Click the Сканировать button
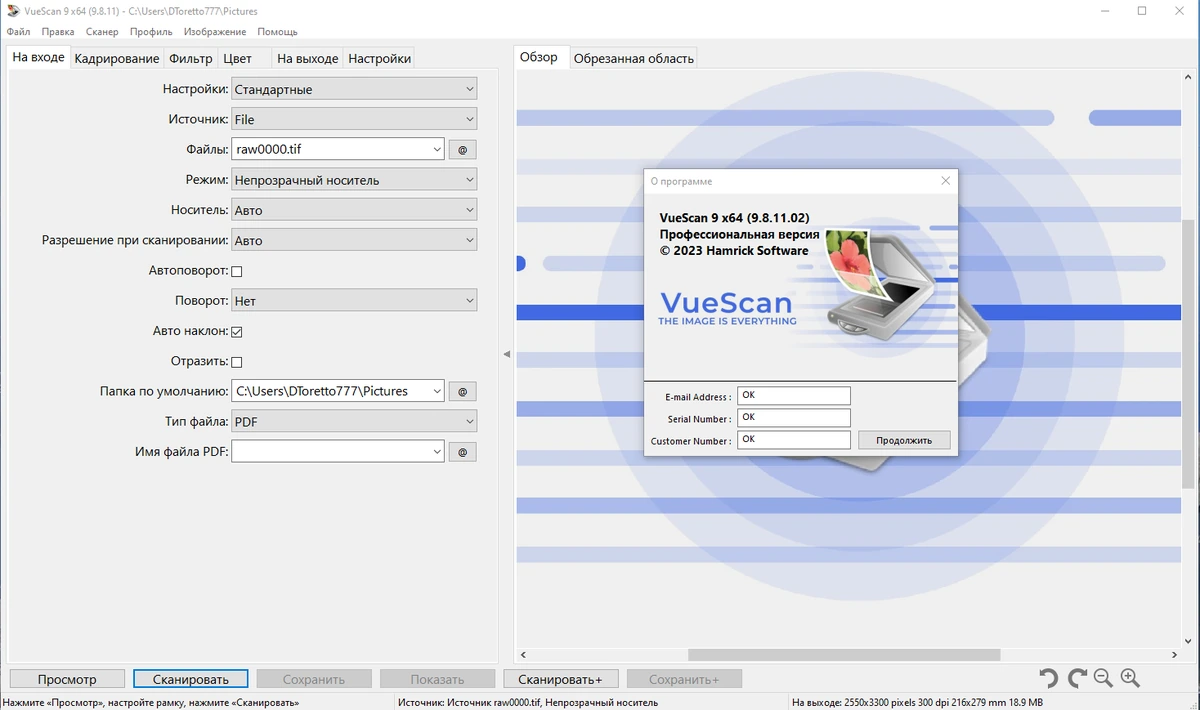This screenshot has width=1200, height=710. [x=191, y=679]
